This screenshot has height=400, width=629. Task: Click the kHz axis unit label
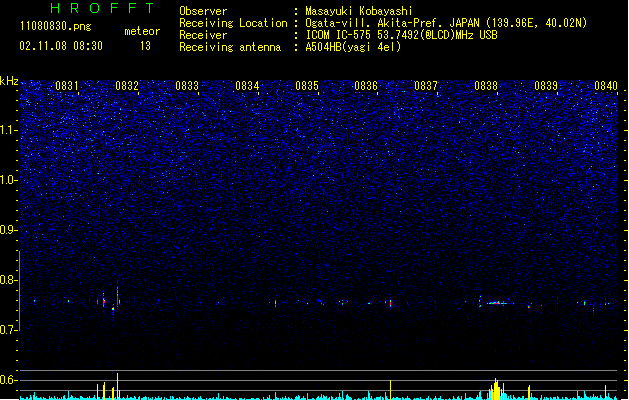(x=9, y=81)
